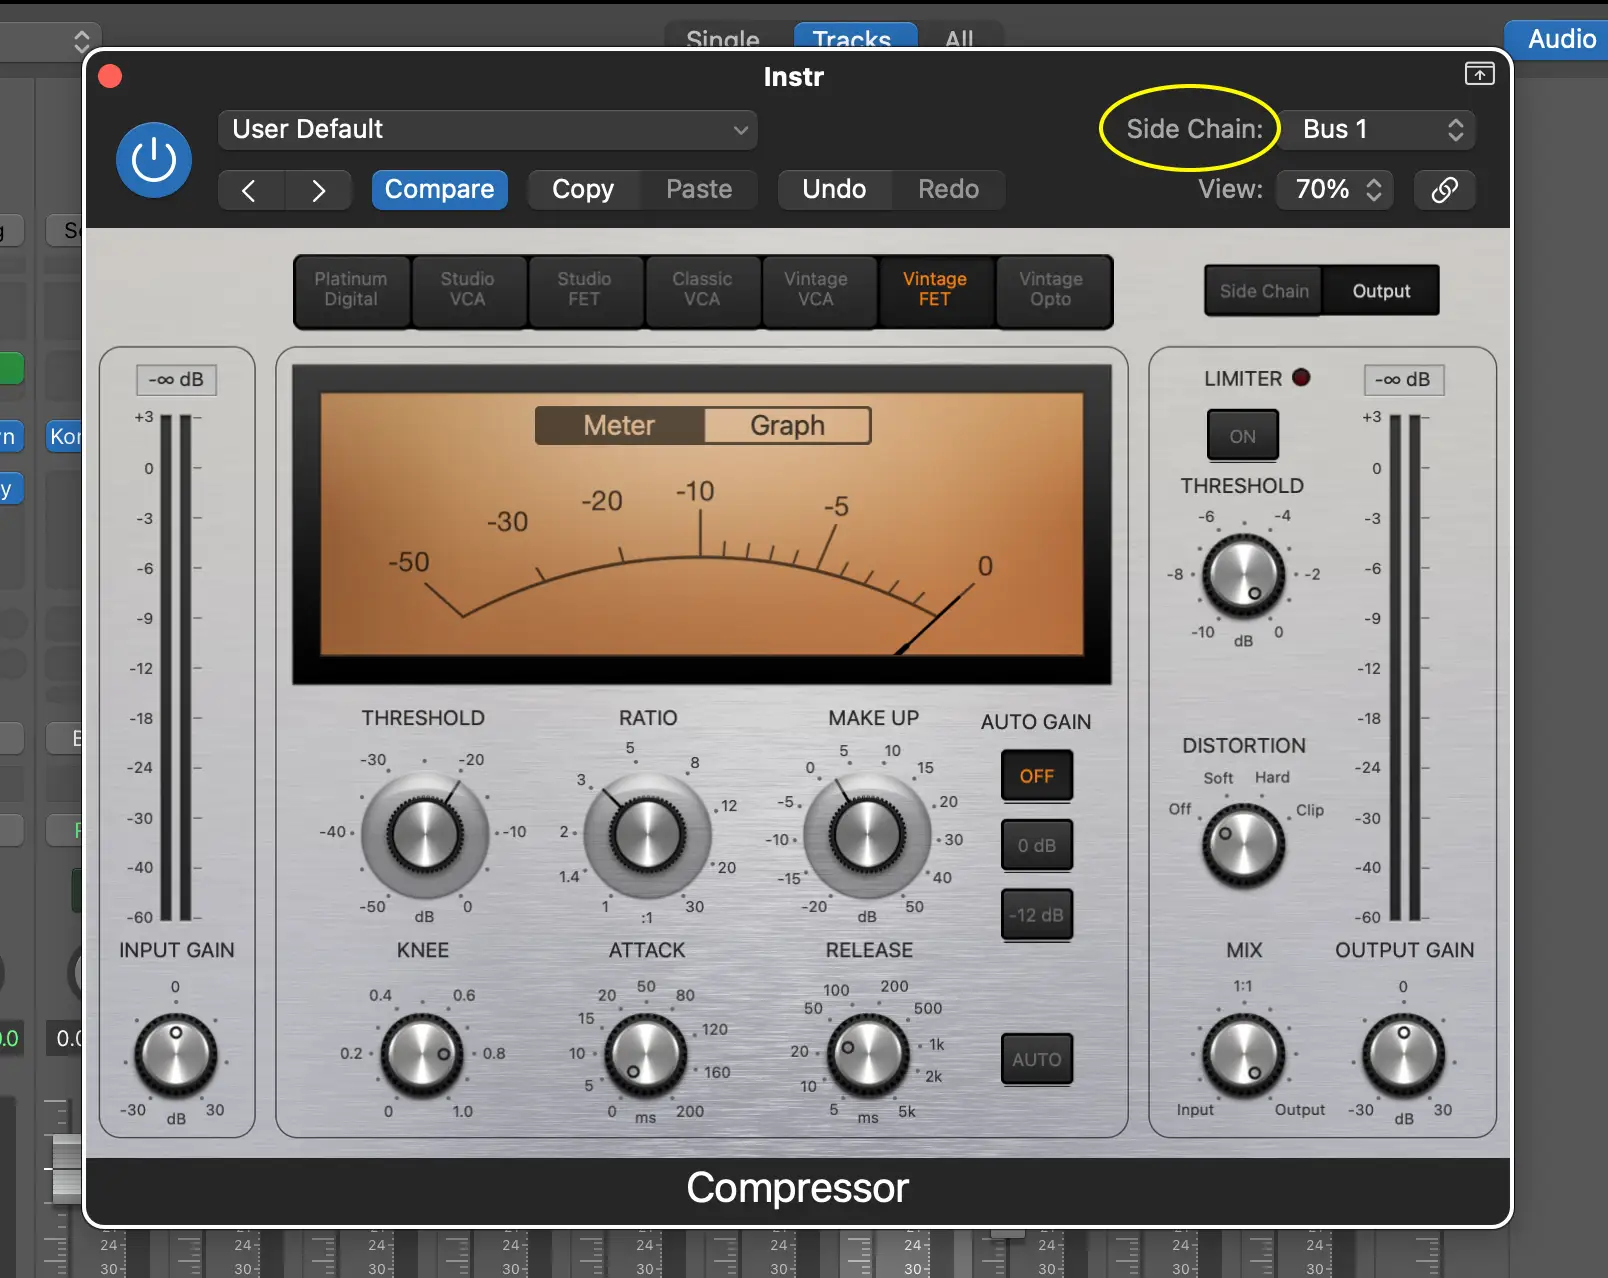Image resolution: width=1608 pixels, height=1278 pixels.
Task: Click the expand window icon at top right
Action: pos(1479,74)
